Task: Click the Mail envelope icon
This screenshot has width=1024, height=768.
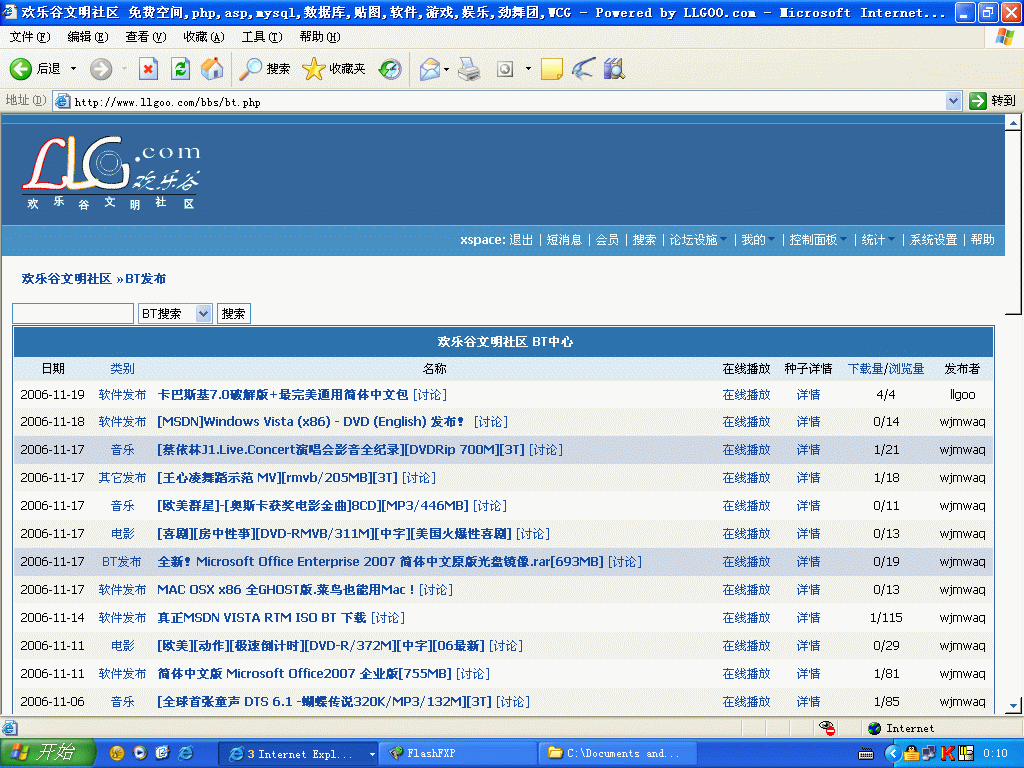Action: [x=430, y=69]
